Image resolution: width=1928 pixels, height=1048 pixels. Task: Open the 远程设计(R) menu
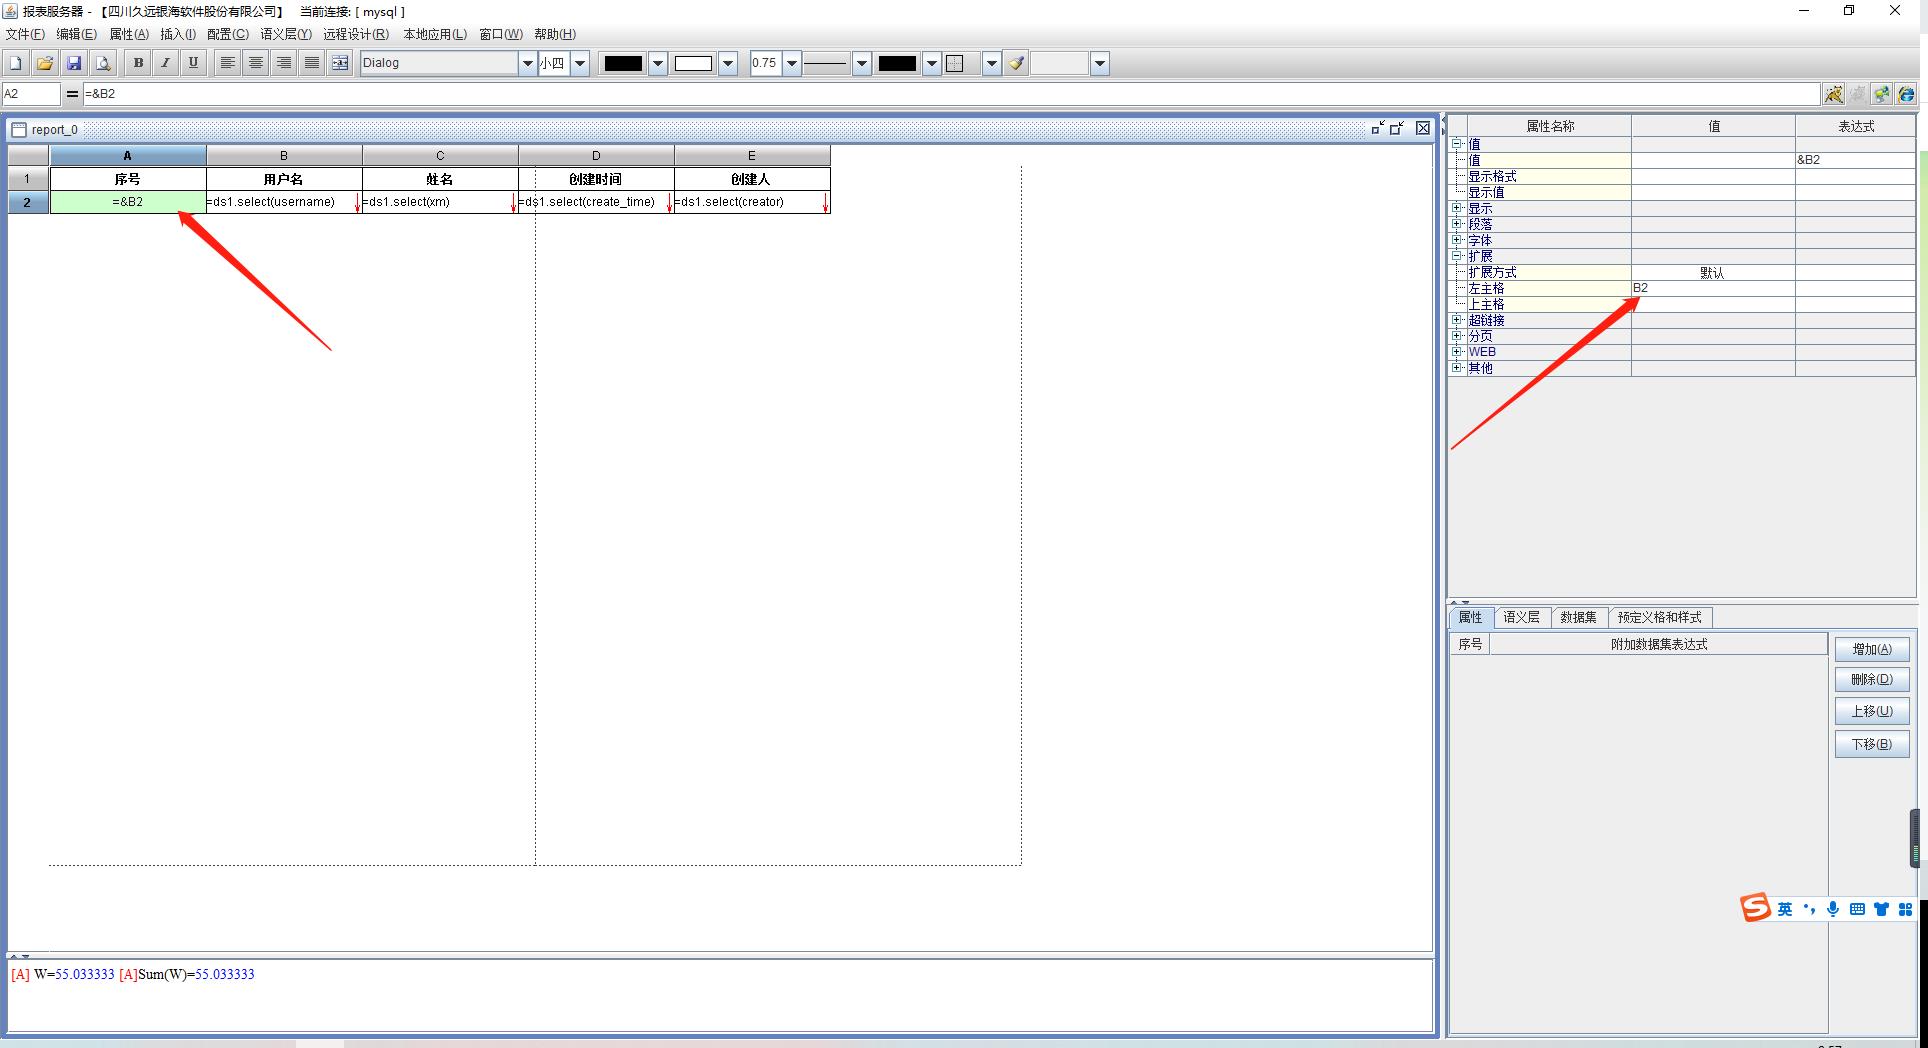pos(356,34)
